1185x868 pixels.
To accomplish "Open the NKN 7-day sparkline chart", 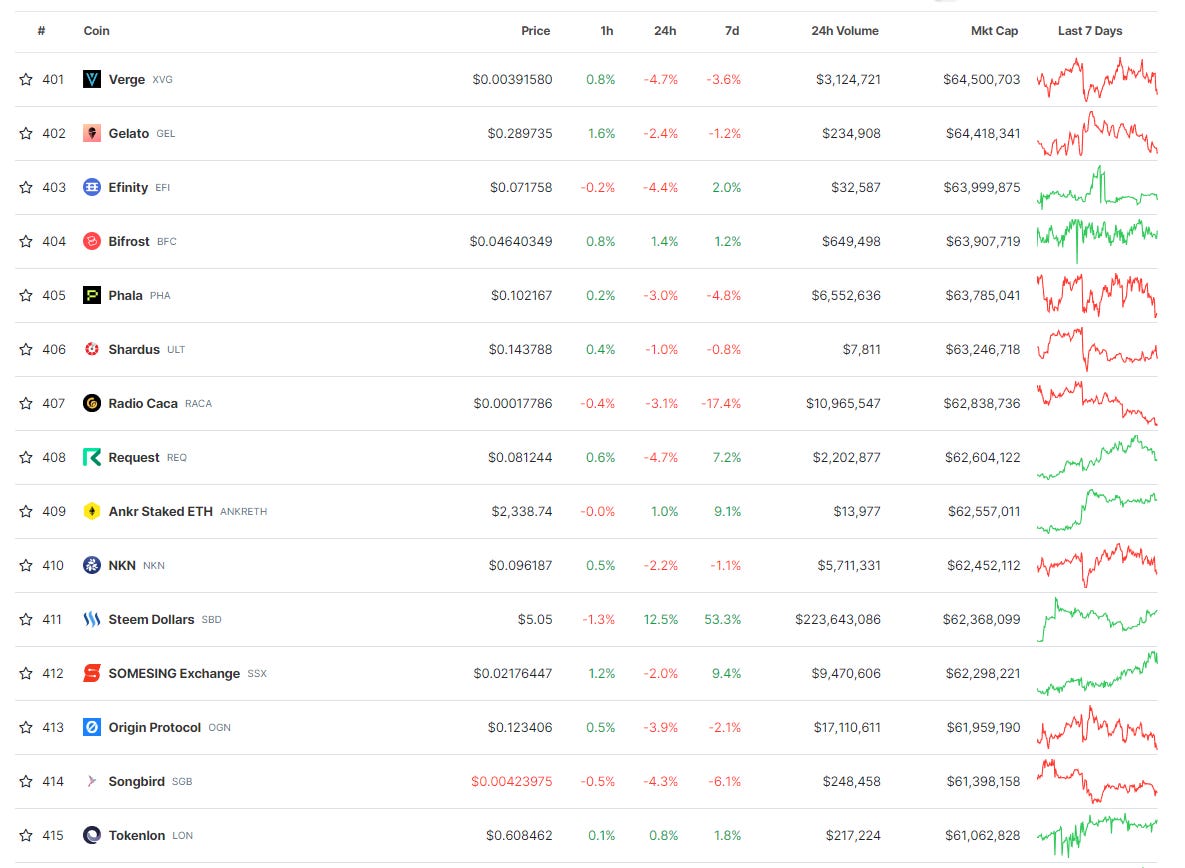I will click(1097, 565).
